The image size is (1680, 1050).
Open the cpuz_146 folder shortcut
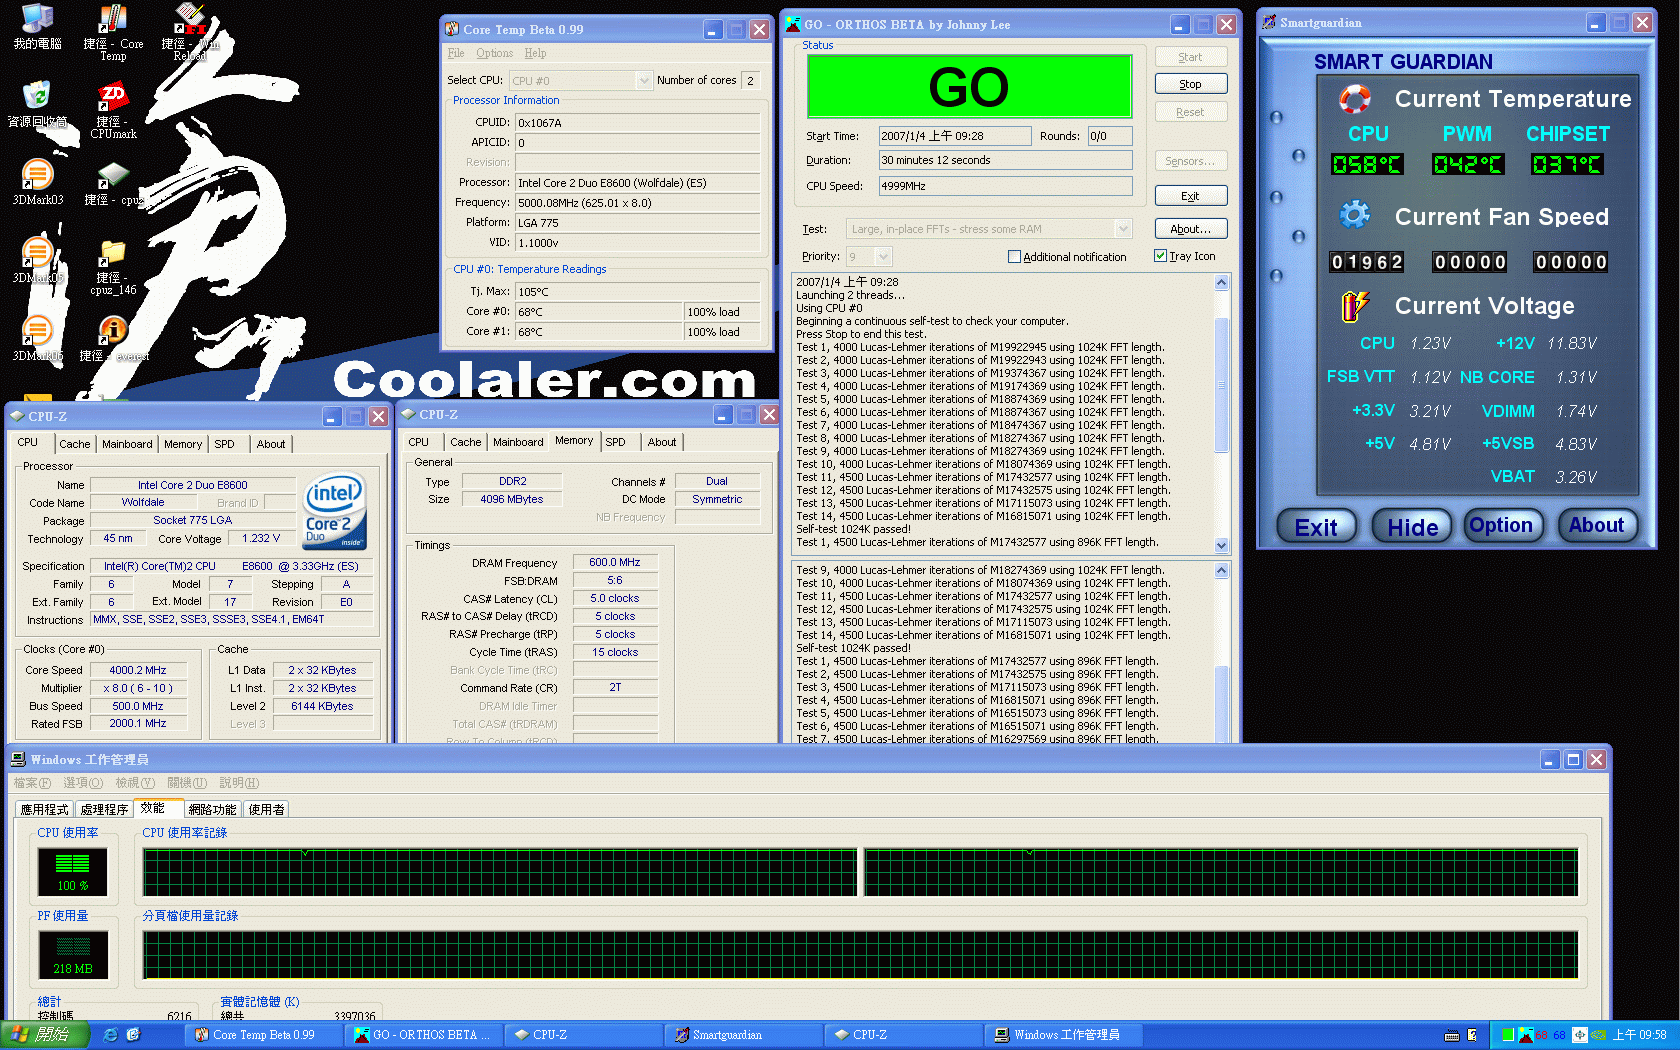(113, 267)
